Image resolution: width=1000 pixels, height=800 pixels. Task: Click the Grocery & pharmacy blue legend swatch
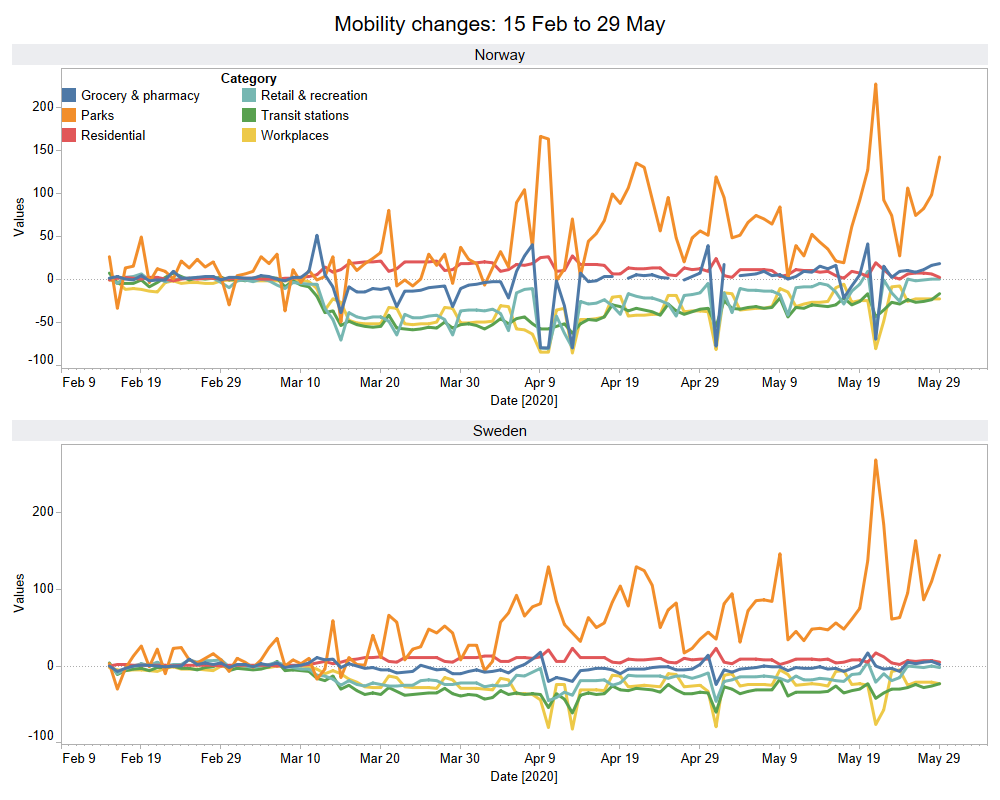69,96
